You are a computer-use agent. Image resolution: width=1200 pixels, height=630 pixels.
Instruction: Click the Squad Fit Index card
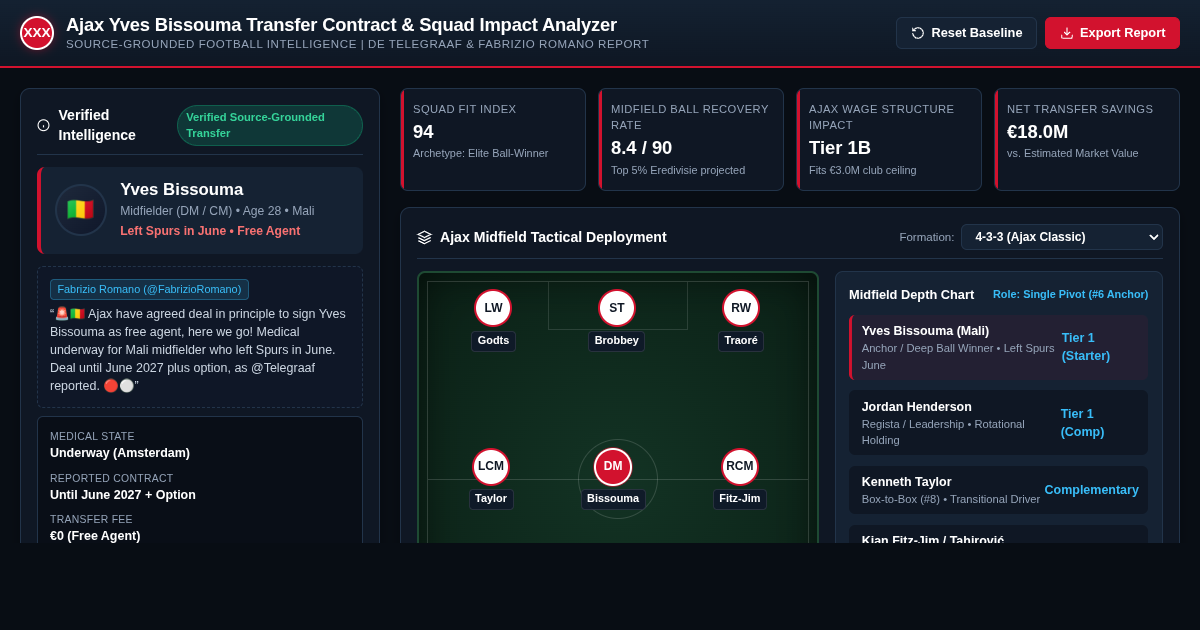[493, 140]
